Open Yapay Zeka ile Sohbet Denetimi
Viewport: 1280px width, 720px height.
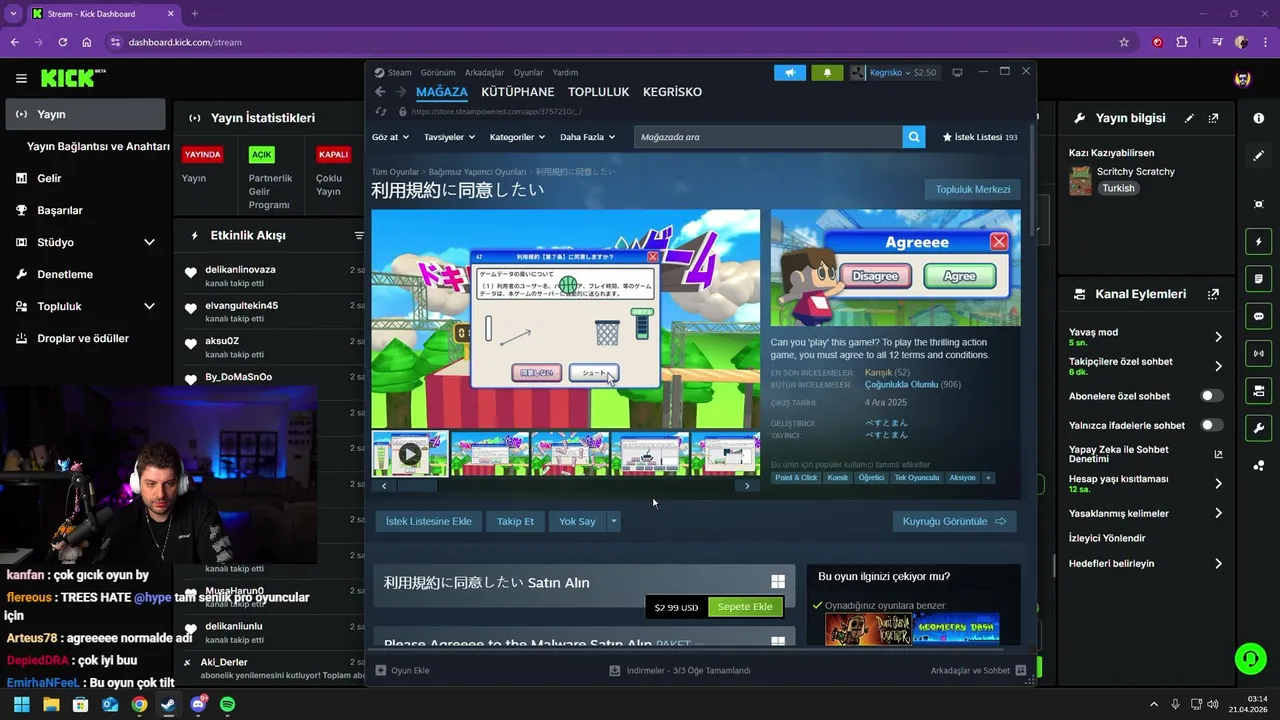1146,454
